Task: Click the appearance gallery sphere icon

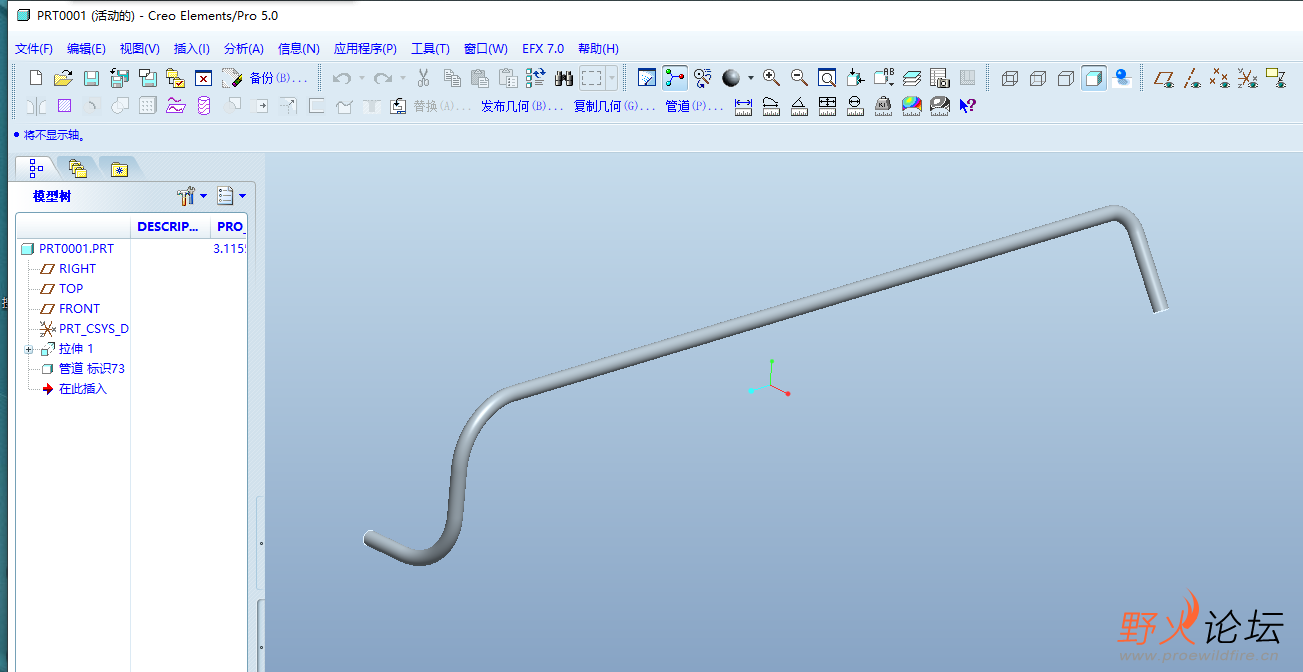Action: [x=731, y=78]
